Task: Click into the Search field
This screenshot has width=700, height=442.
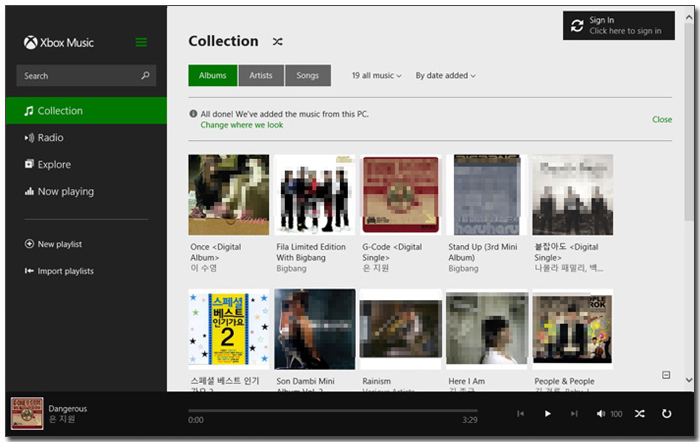Action: (x=86, y=75)
